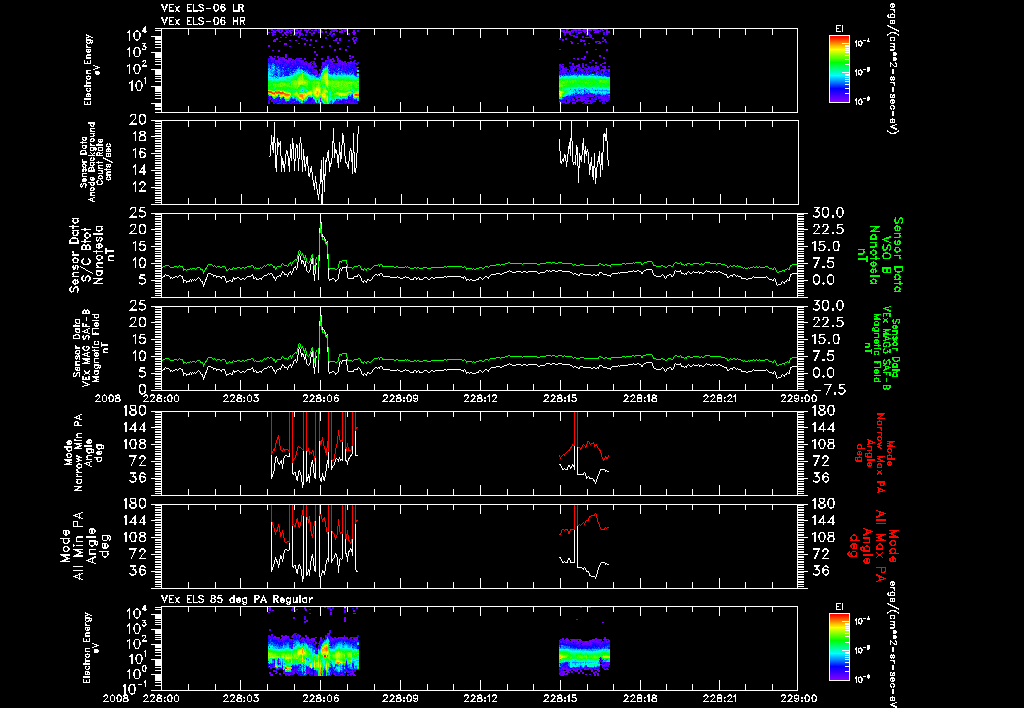Select the "Mode All Min PA Angle" label
This screenshot has width=1024, height=708.
pyautogui.click(x=87, y=545)
